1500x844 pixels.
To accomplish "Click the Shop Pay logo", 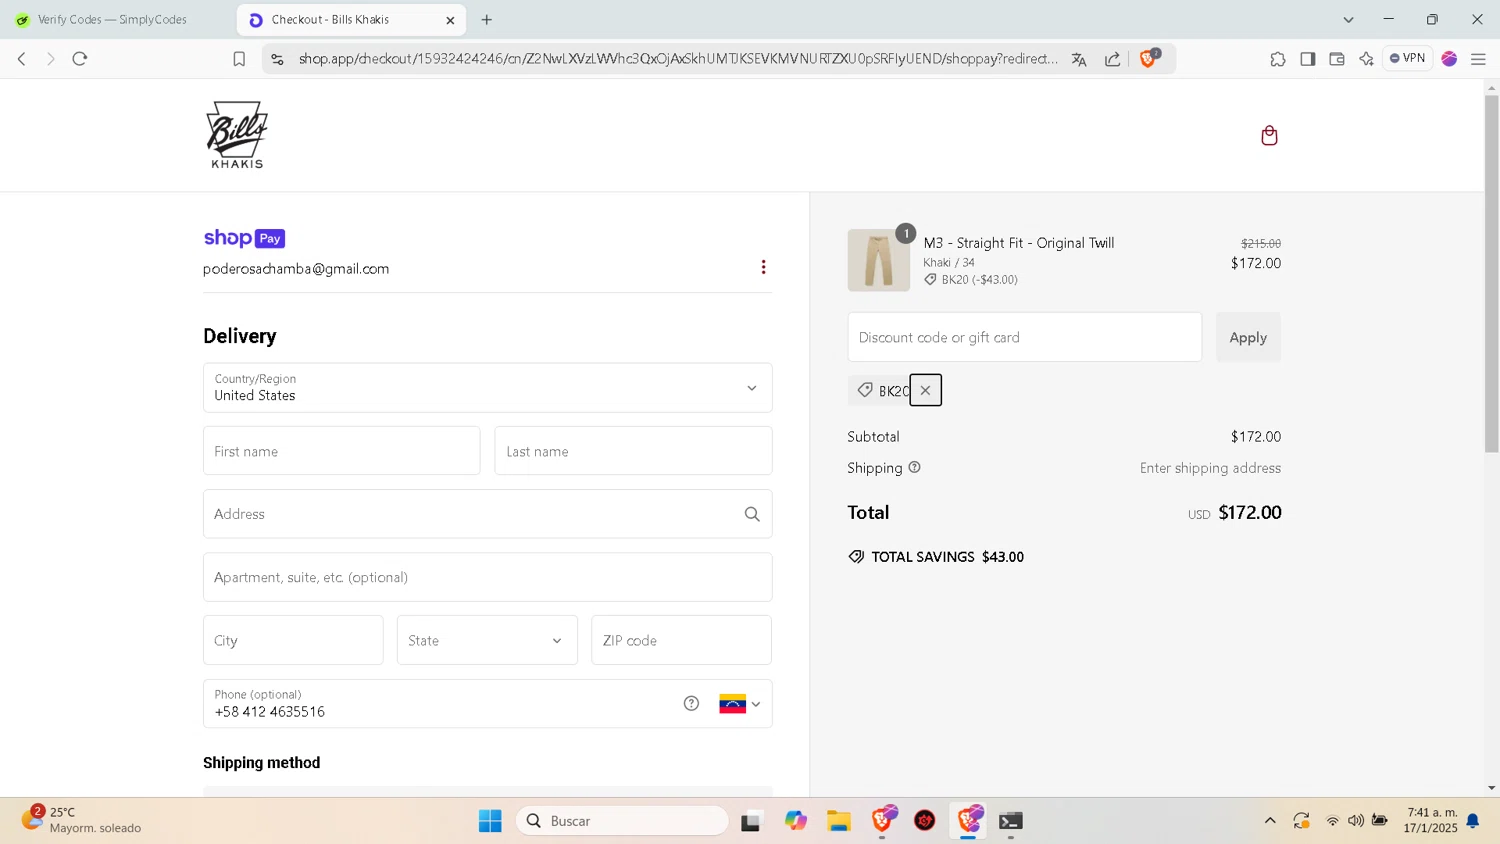I will (244, 238).
